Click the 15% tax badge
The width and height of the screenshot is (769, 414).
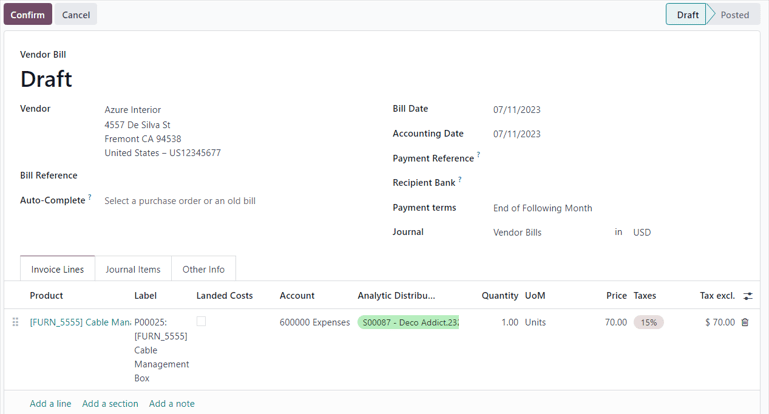[x=648, y=323]
